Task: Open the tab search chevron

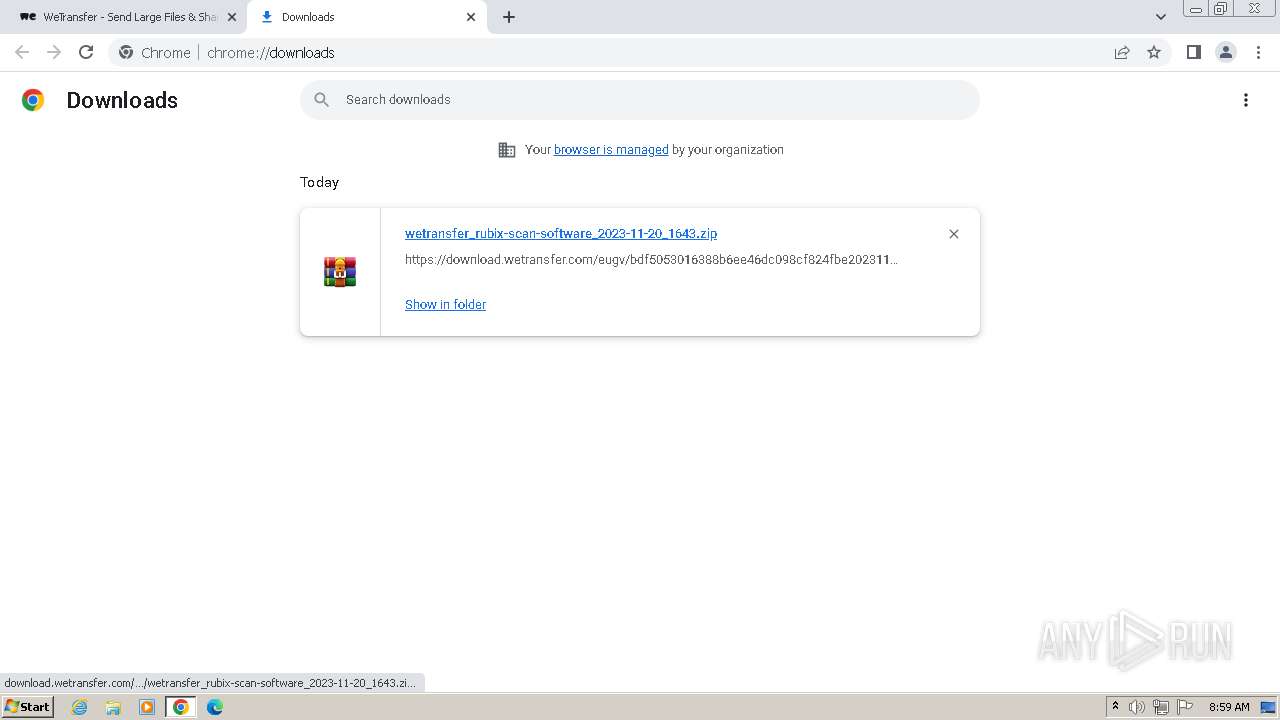Action: pos(1161,17)
